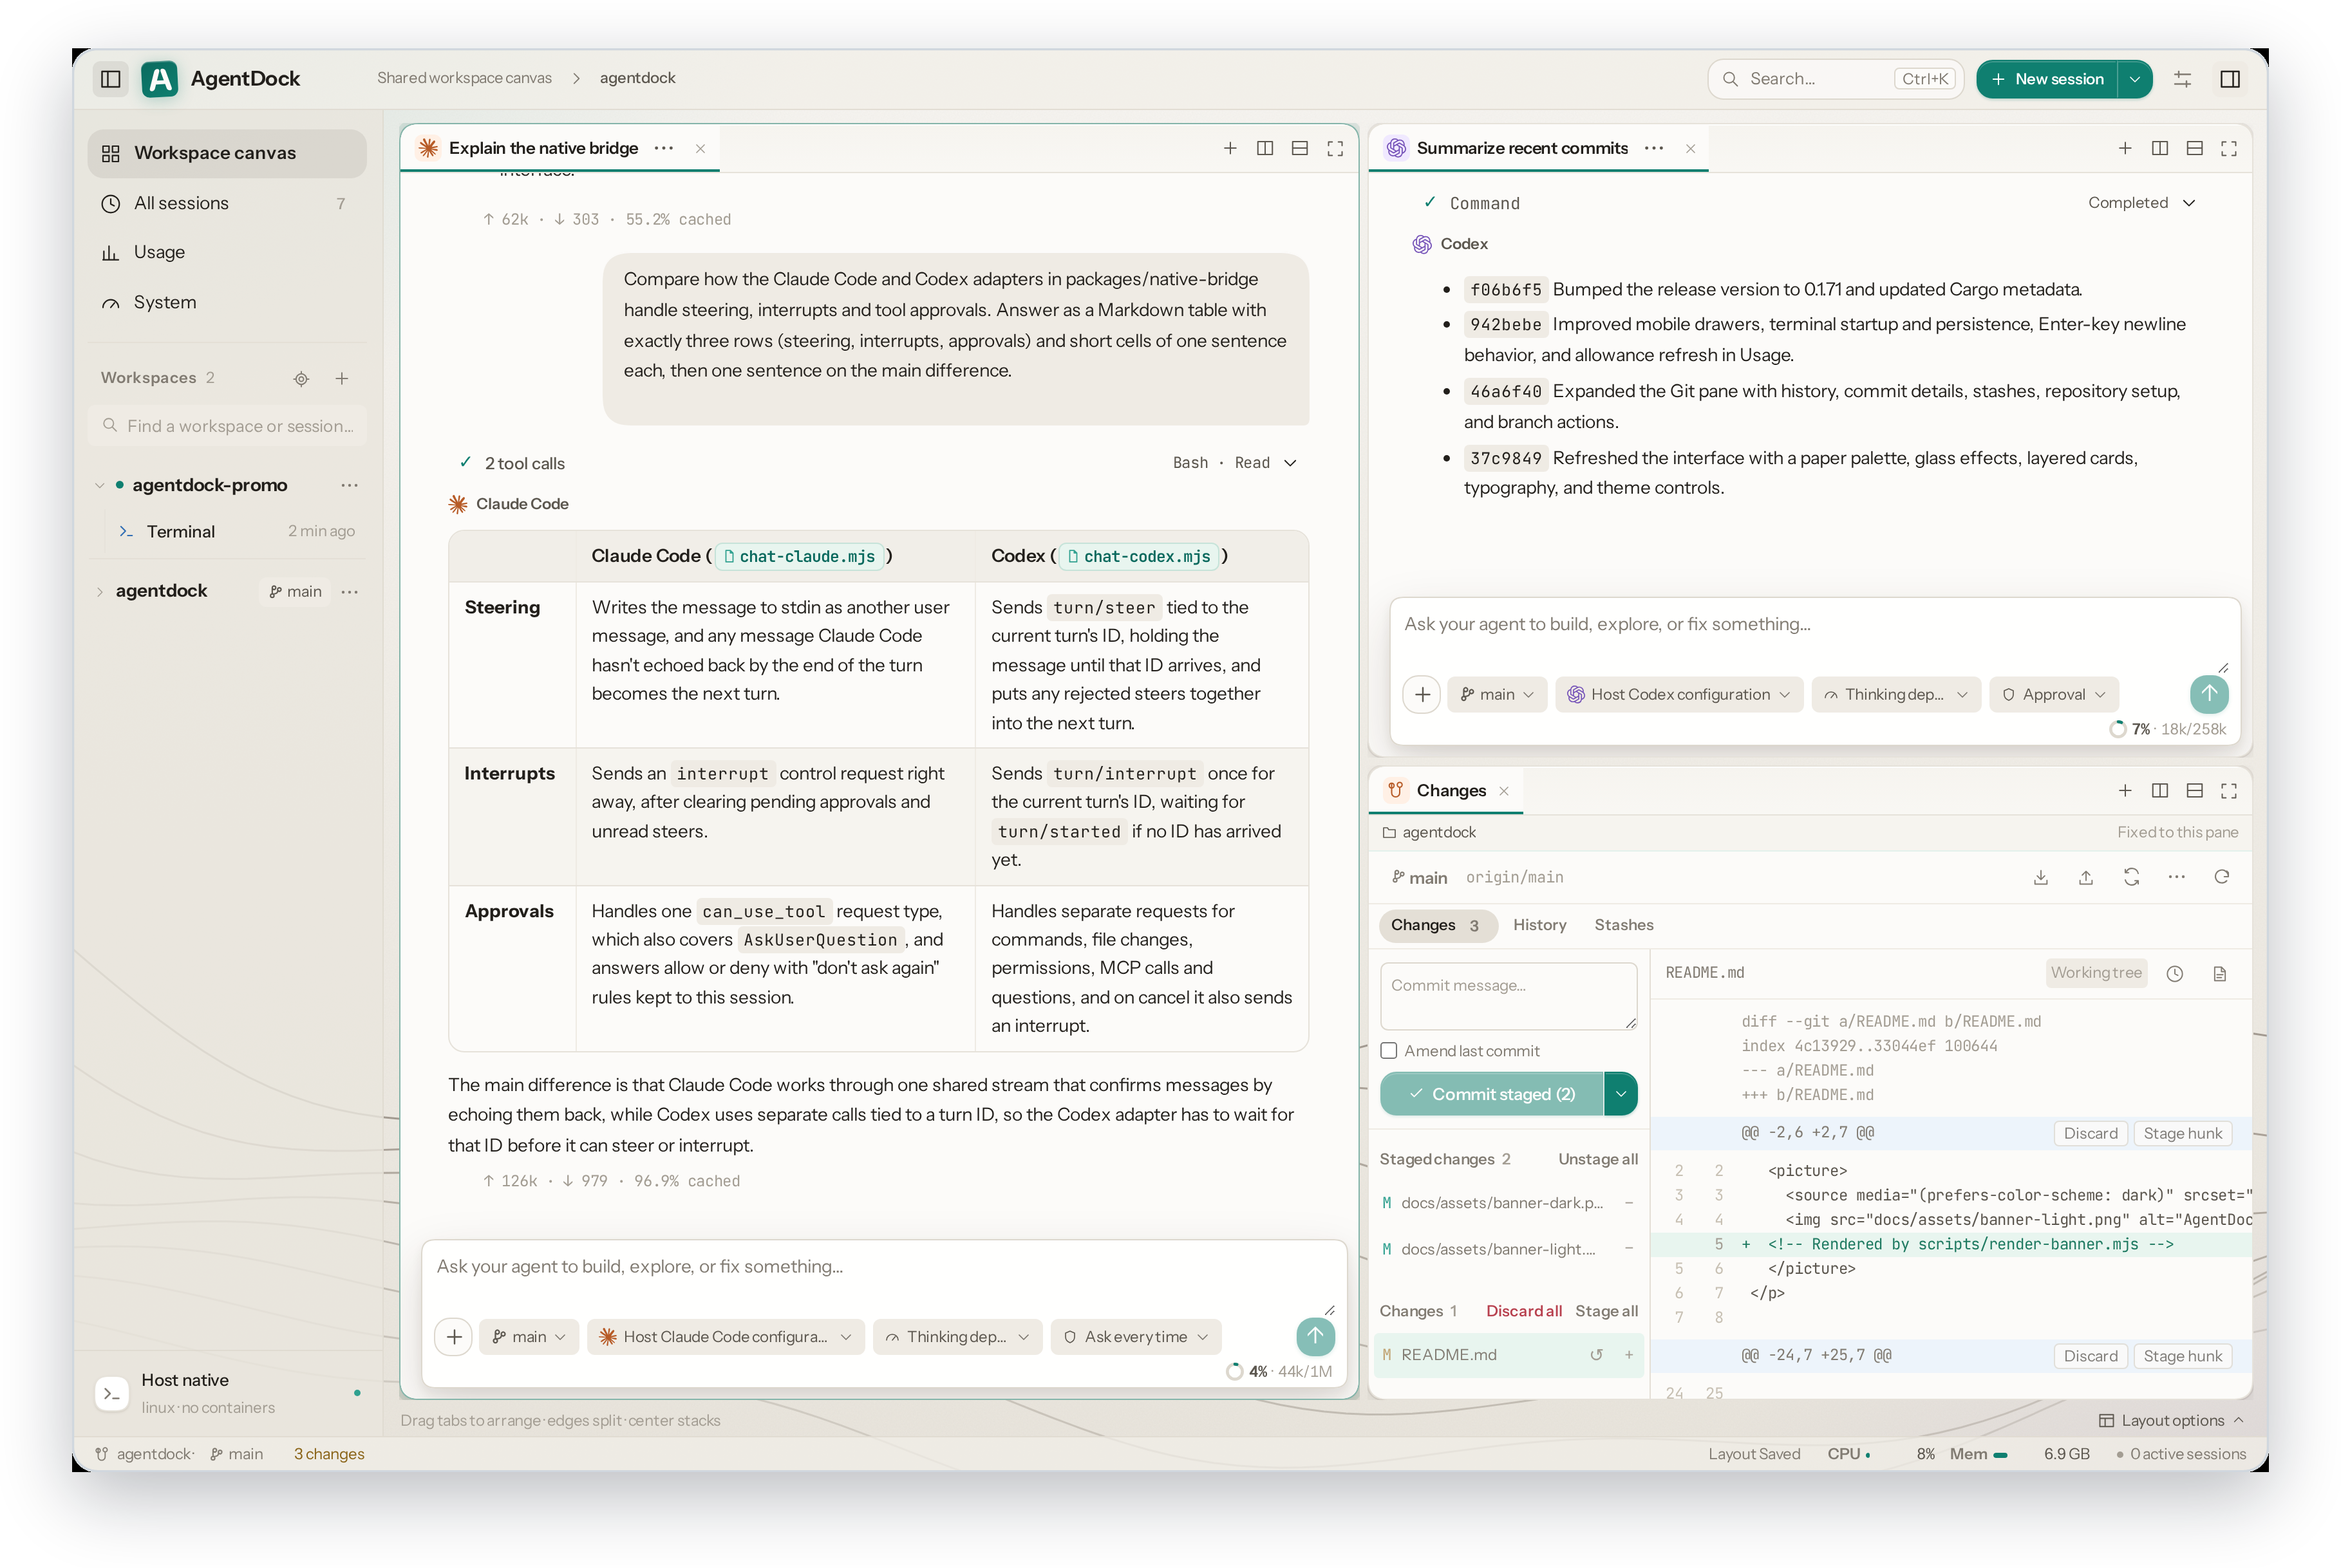
Task: Add attachment in the Codex composer
Action: coord(1421,694)
